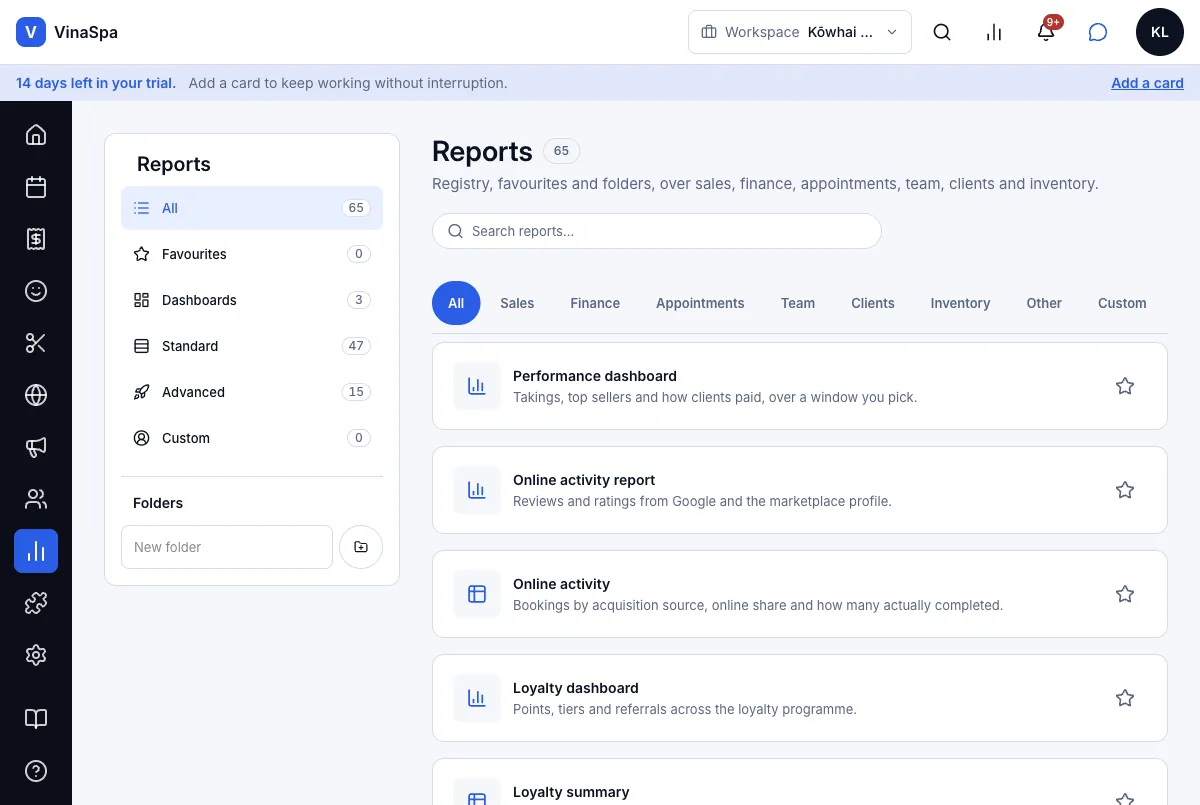Click '14 days left in your trial.' text
This screenshot has height=805, width=1200.
click(x=96, y=83)
